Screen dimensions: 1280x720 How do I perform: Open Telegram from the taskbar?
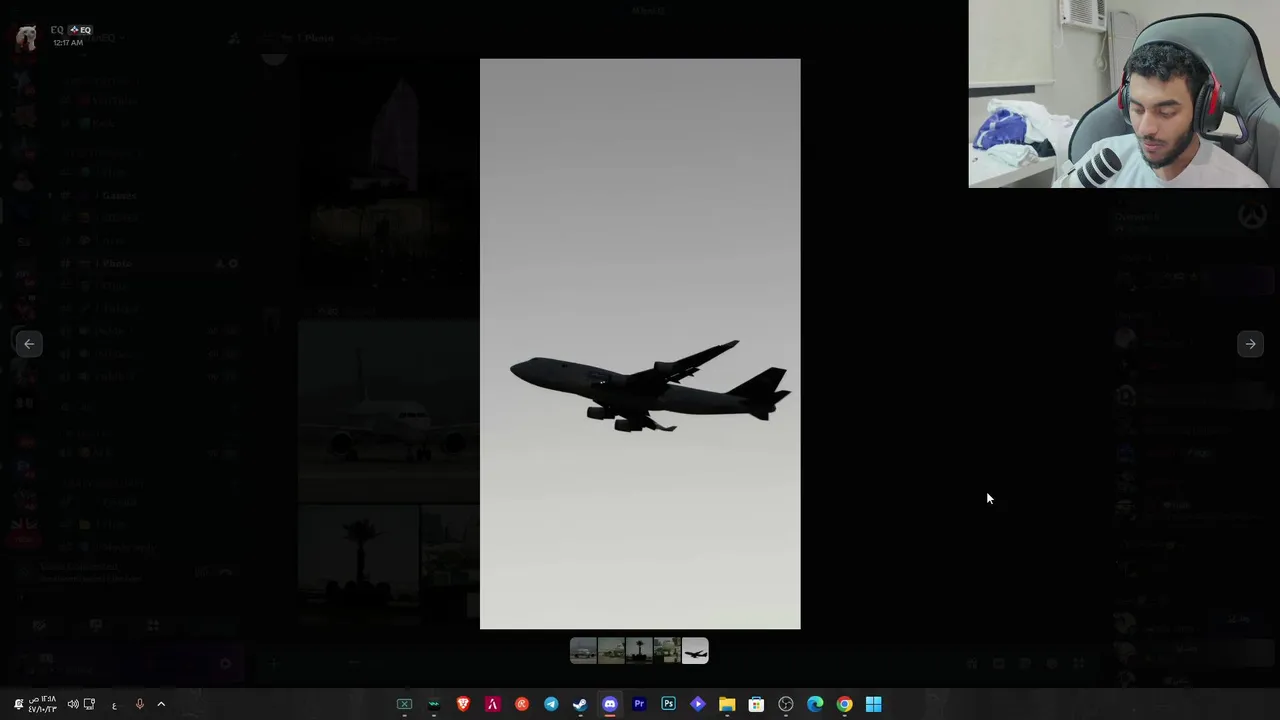click(x=551, y=705)
